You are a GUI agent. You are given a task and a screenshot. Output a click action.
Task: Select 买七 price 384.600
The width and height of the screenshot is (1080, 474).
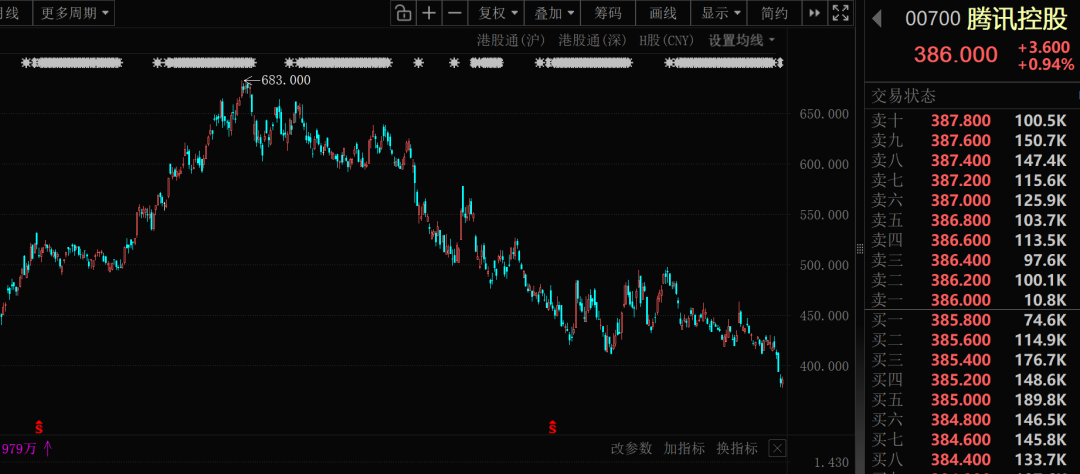(961, 440)
